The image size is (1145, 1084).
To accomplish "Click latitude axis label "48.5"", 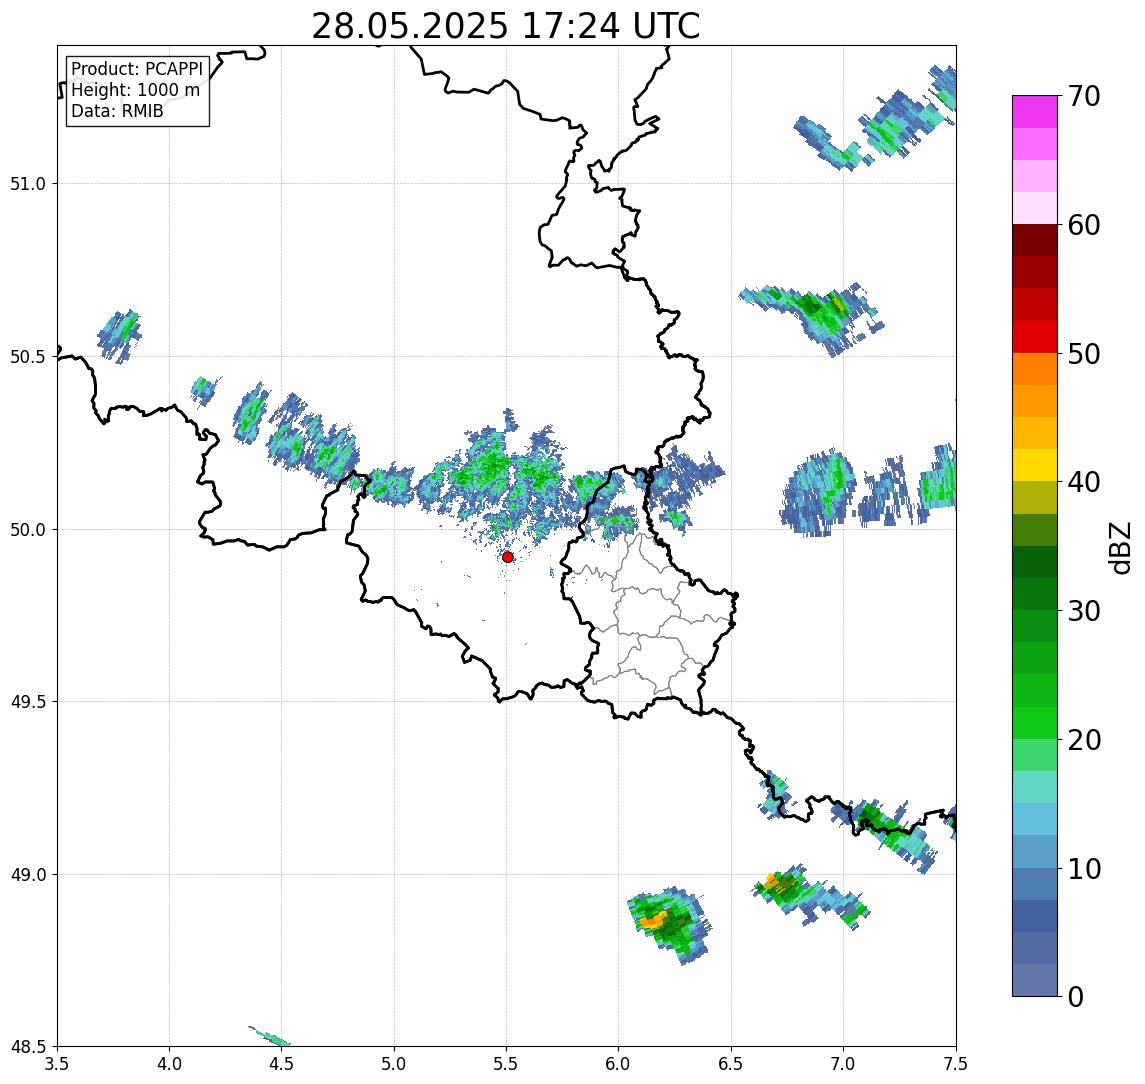I will (28, 1047).
